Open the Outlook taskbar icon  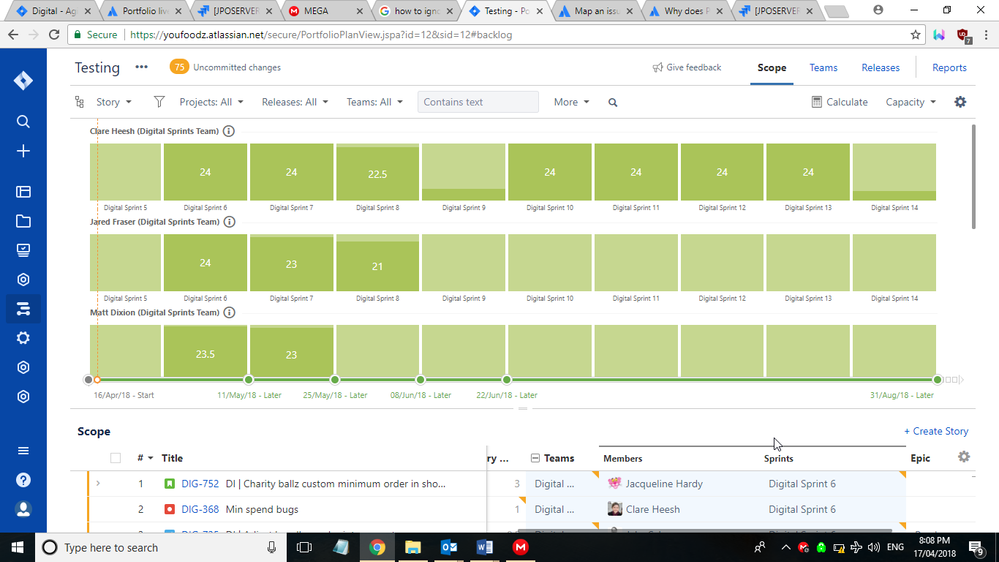click(x=449, y=547)
